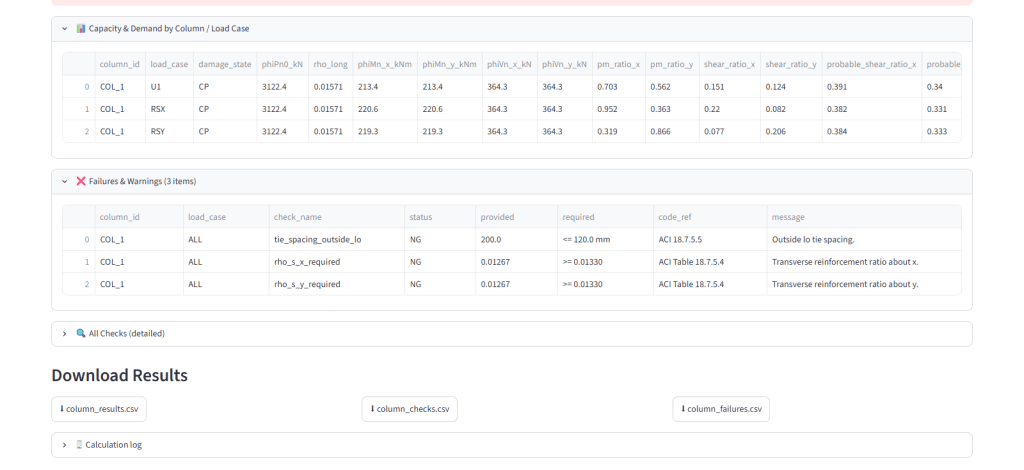The width and height of the screenshot is (1024, 470).
Task: Sort by load_case header in capacity table
Action: 169,65
